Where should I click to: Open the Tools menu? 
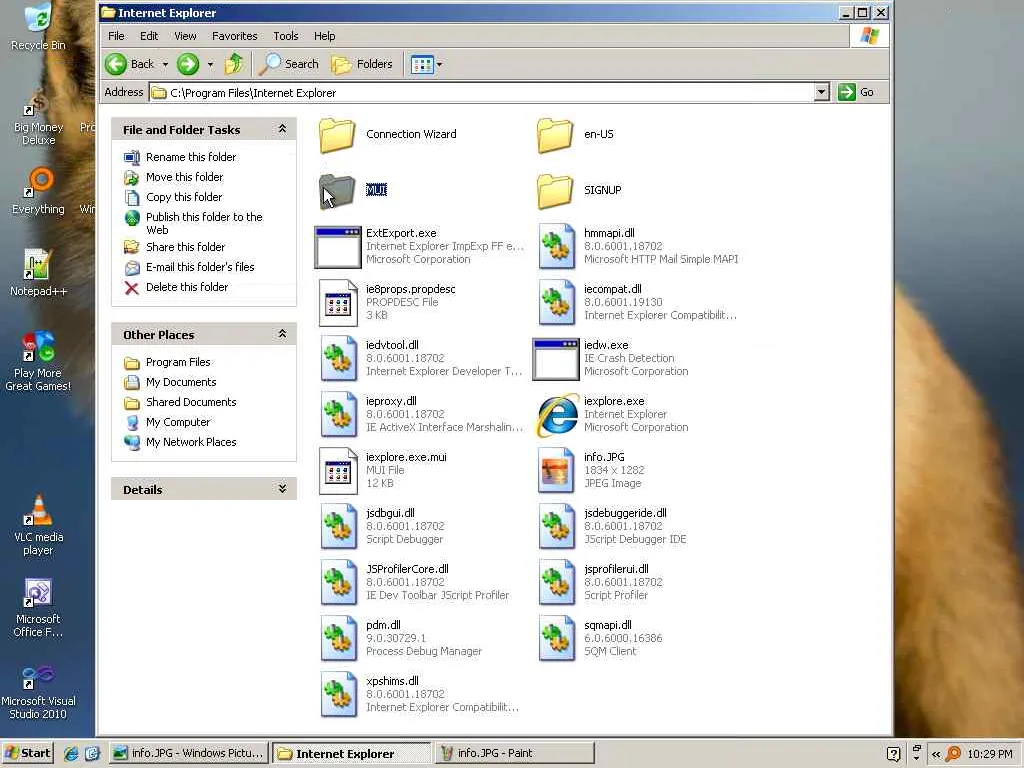285,36
